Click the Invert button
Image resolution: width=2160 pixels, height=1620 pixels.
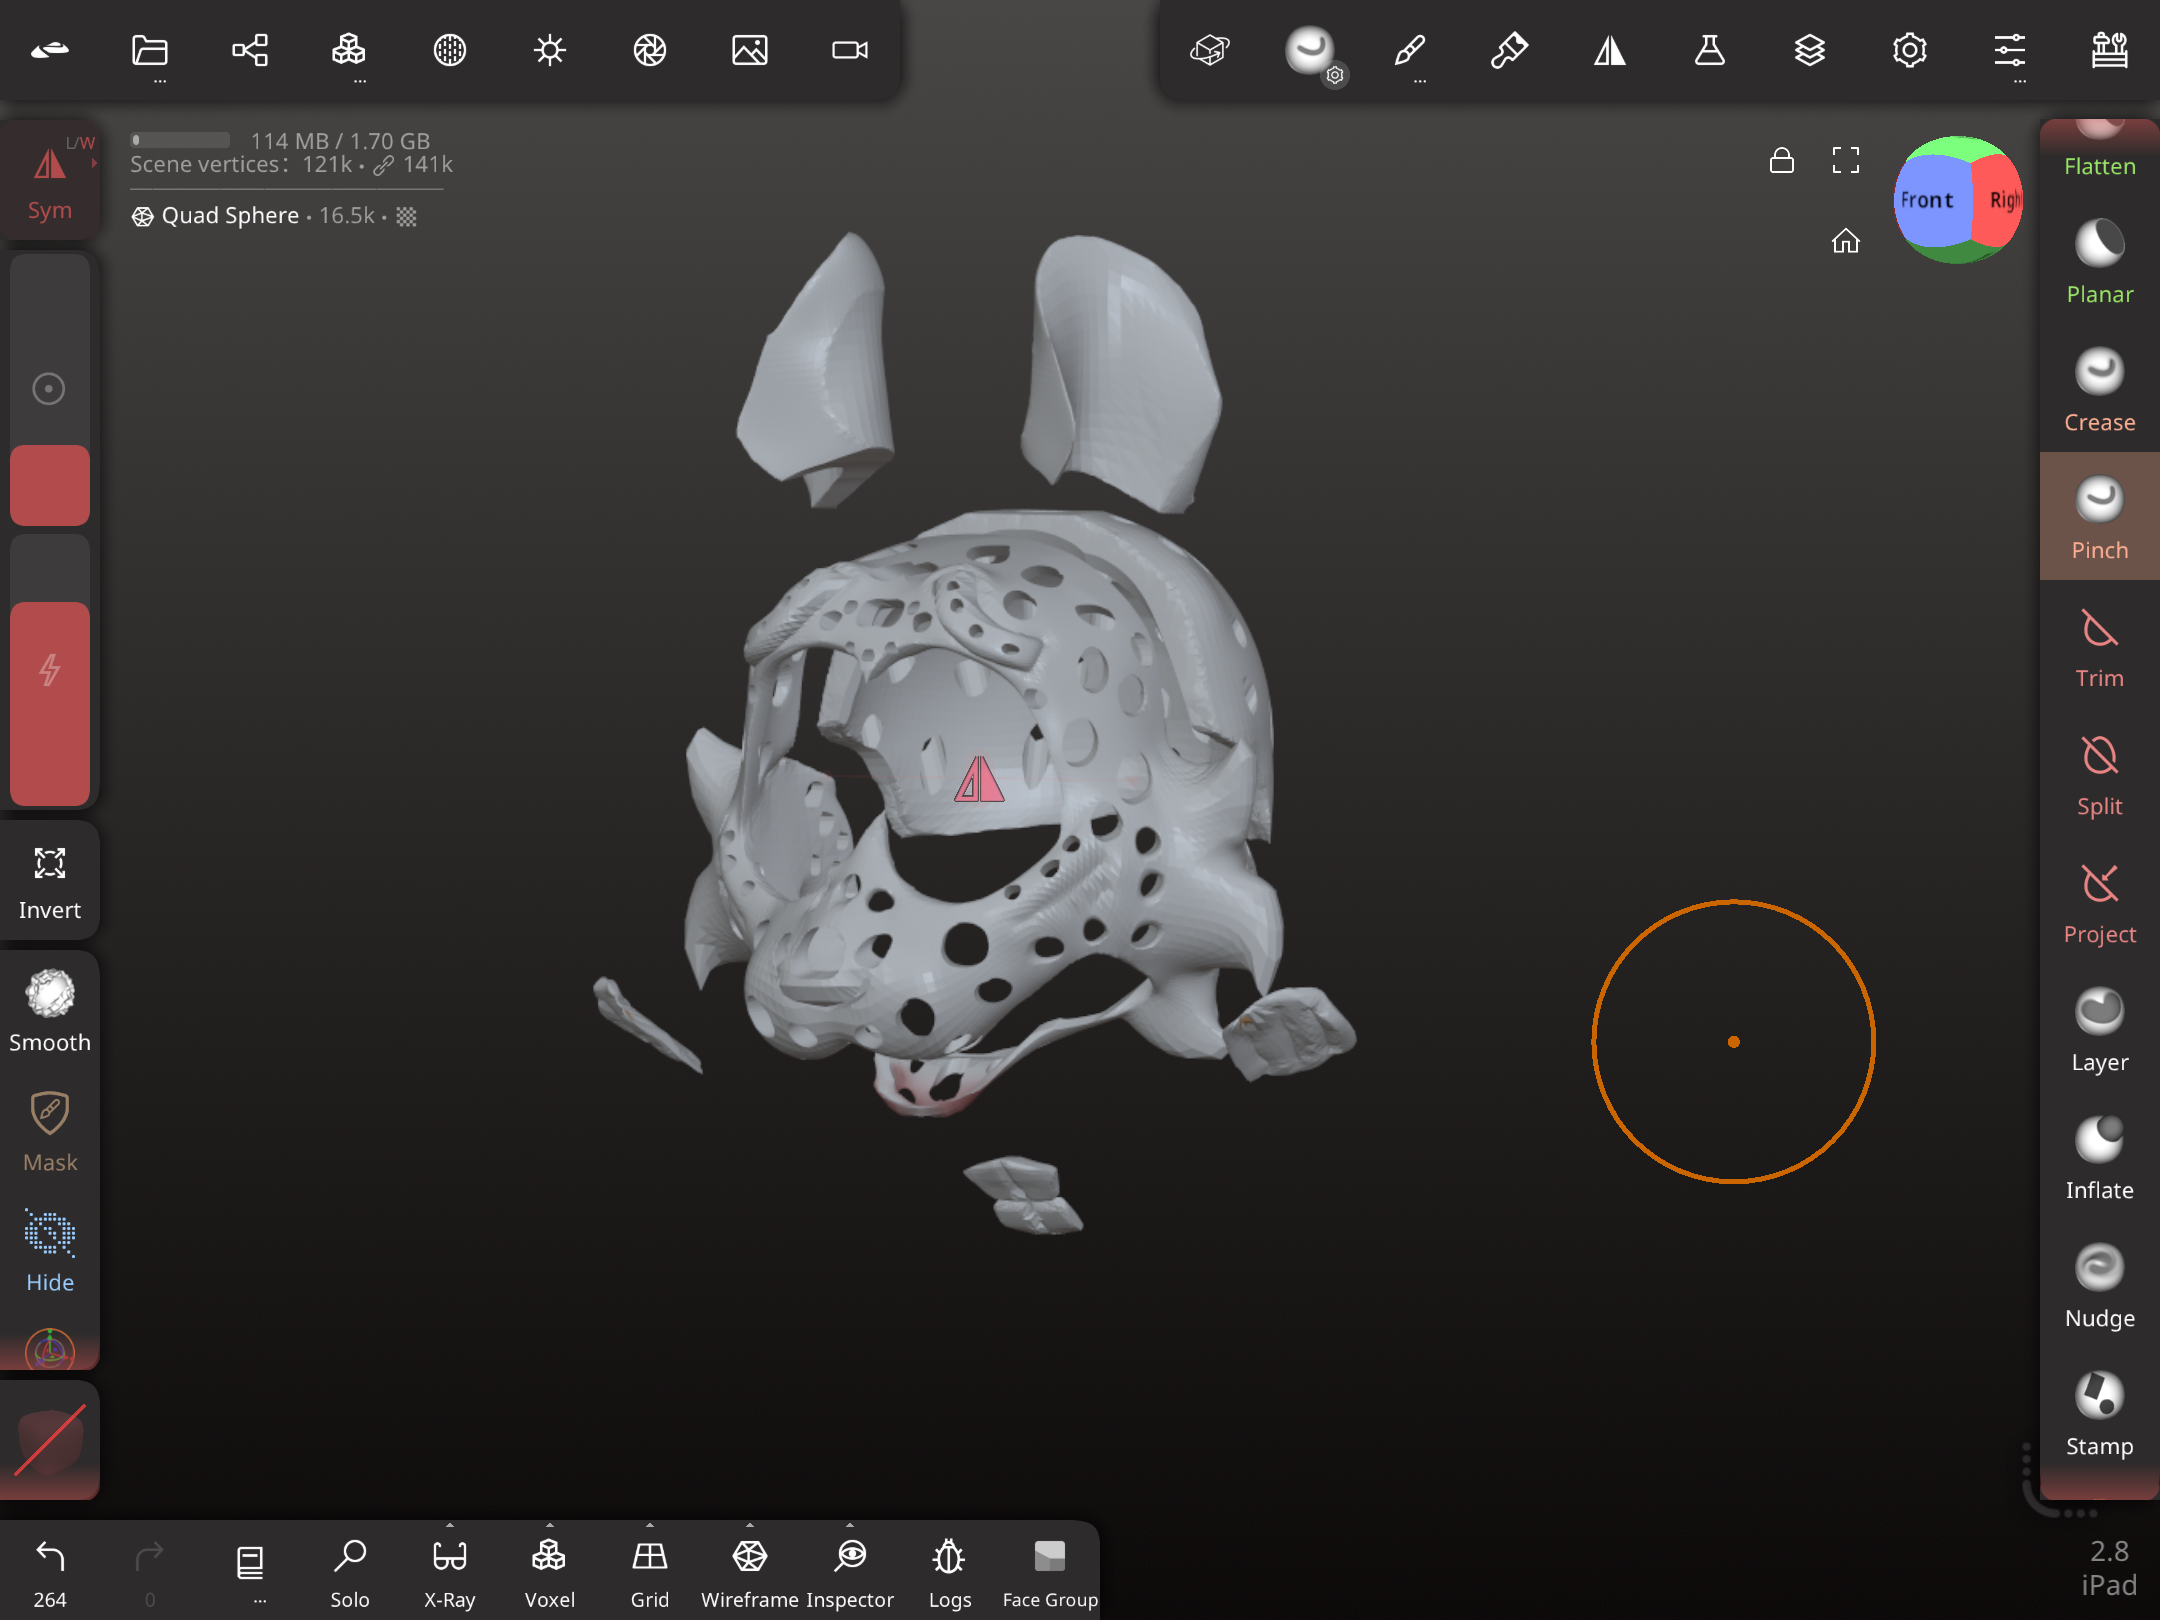[x=50, y=882]
